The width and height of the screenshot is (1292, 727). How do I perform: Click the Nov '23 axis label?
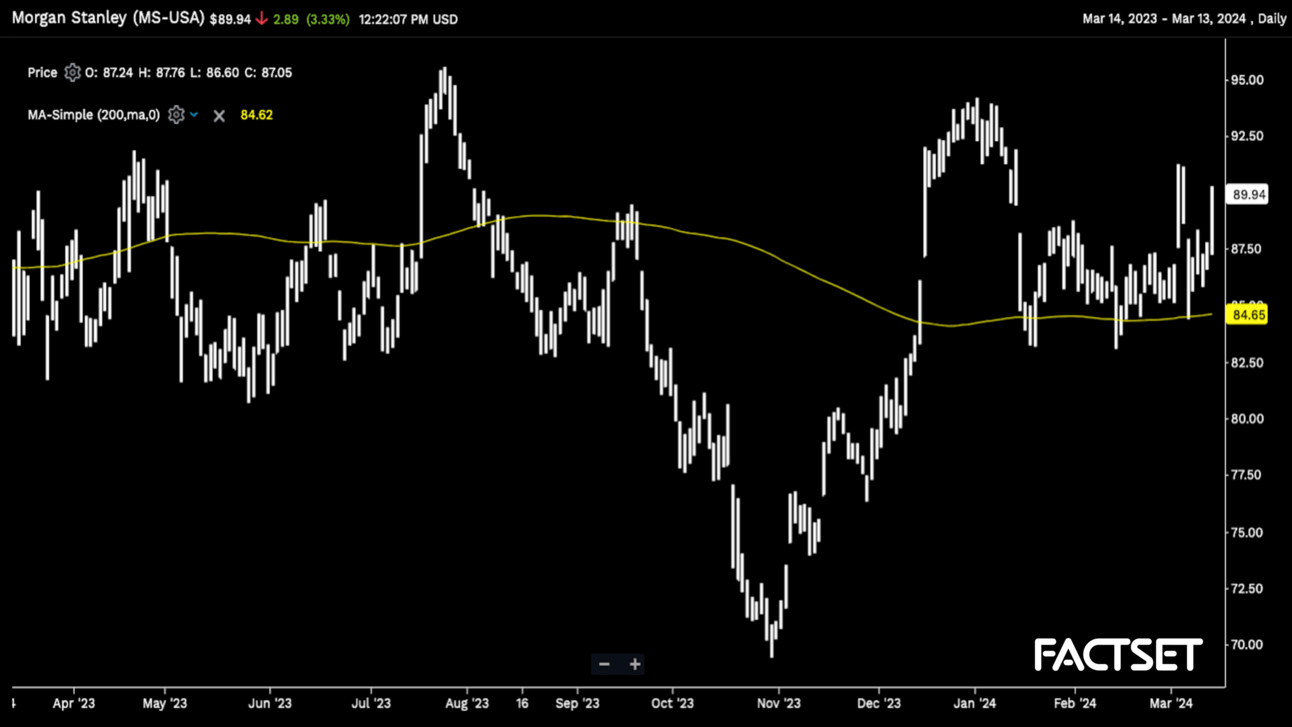(x=779, y=703)
